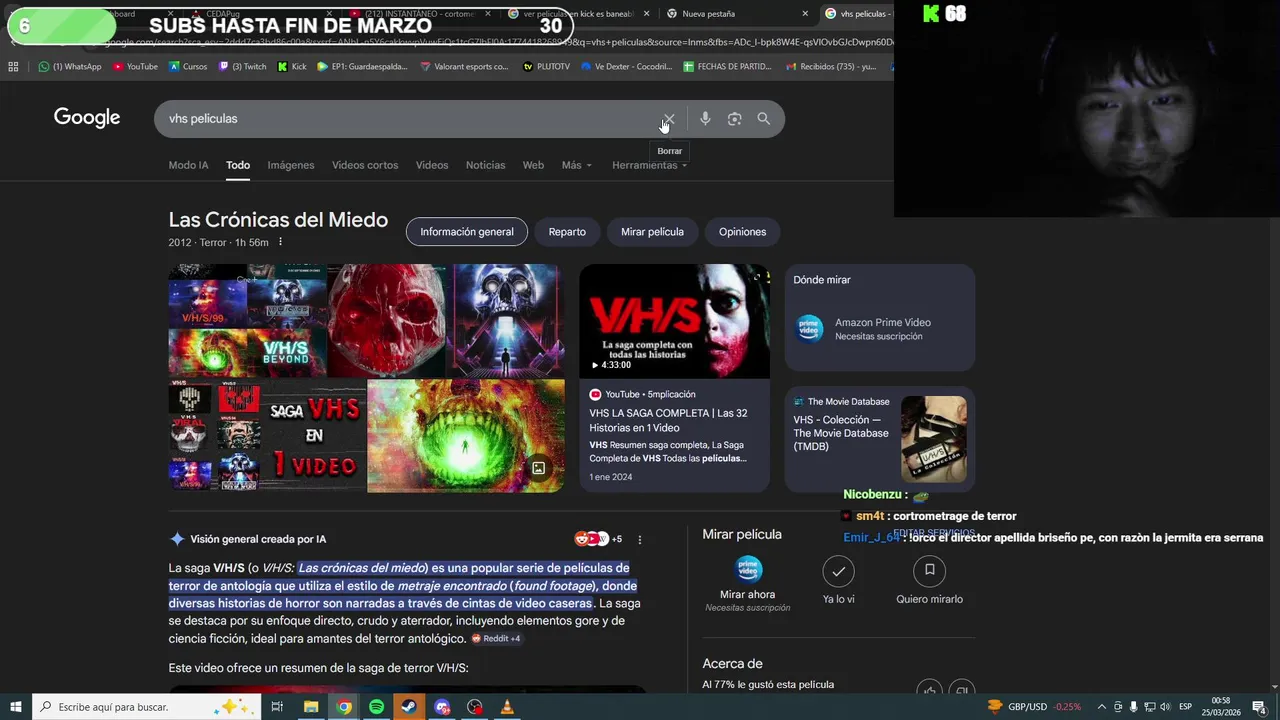Switch to the Videos tab

tap(432, 165)
